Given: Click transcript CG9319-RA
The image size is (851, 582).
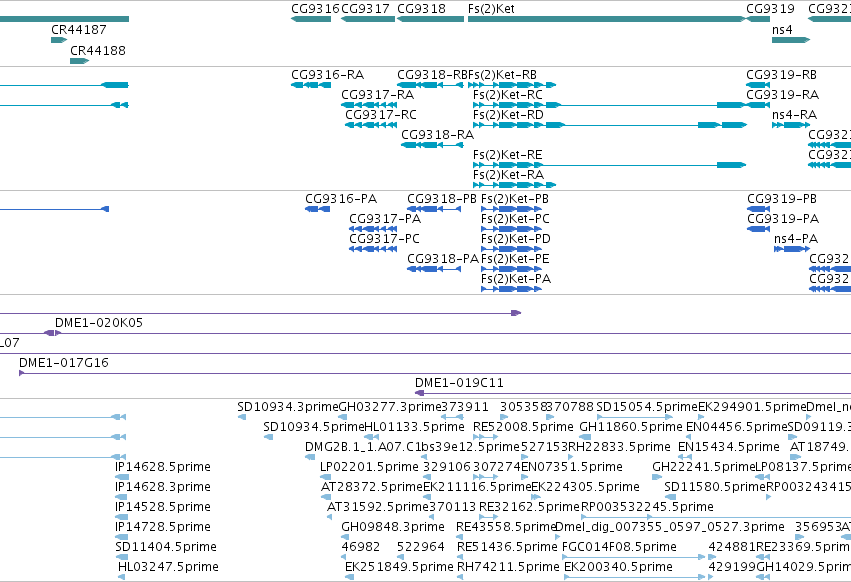Looking at the screenshot, I should pos(758,105).
